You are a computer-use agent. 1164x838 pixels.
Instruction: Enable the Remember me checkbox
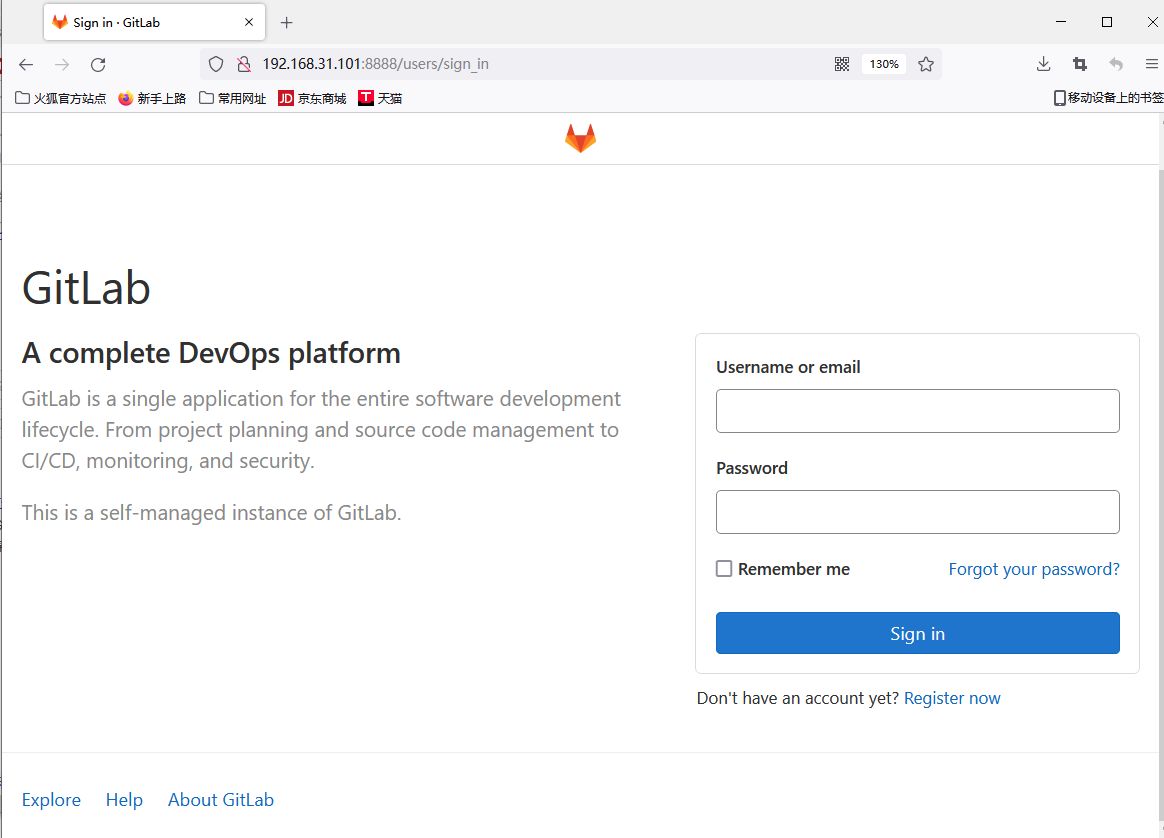pyautogui.click(x=723, y=568)
